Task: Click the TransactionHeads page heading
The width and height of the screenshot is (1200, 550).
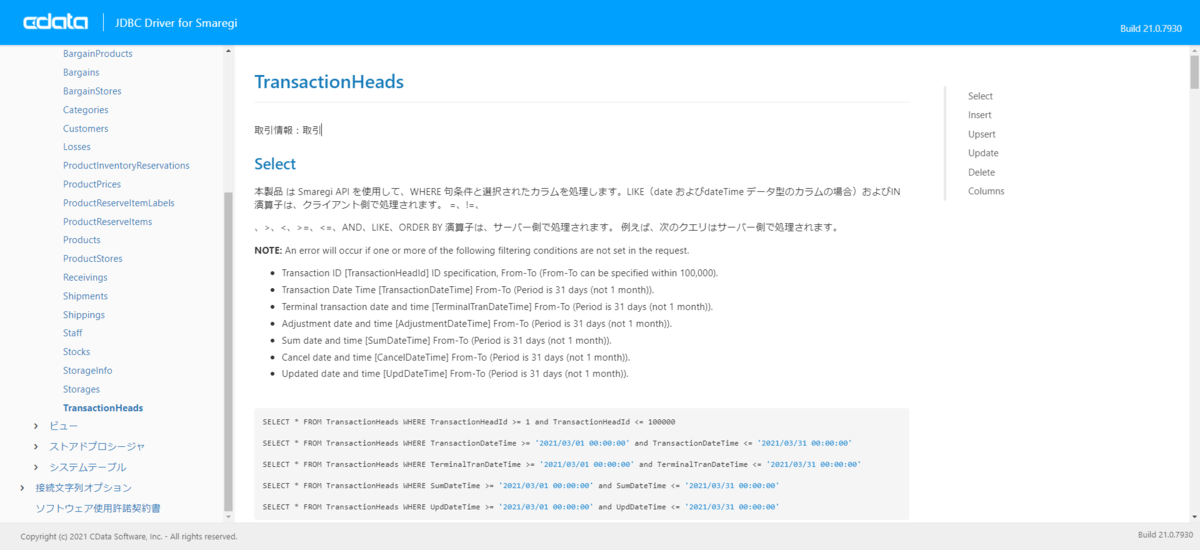Action: pyautogui.click(x=329, y=82)
